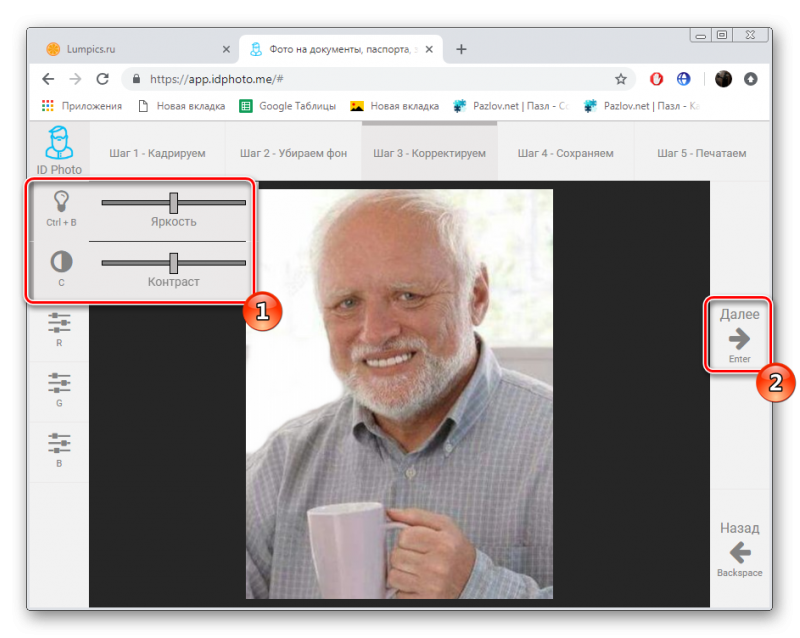
Task: Click the photo preview of the man
Action: 399,394
